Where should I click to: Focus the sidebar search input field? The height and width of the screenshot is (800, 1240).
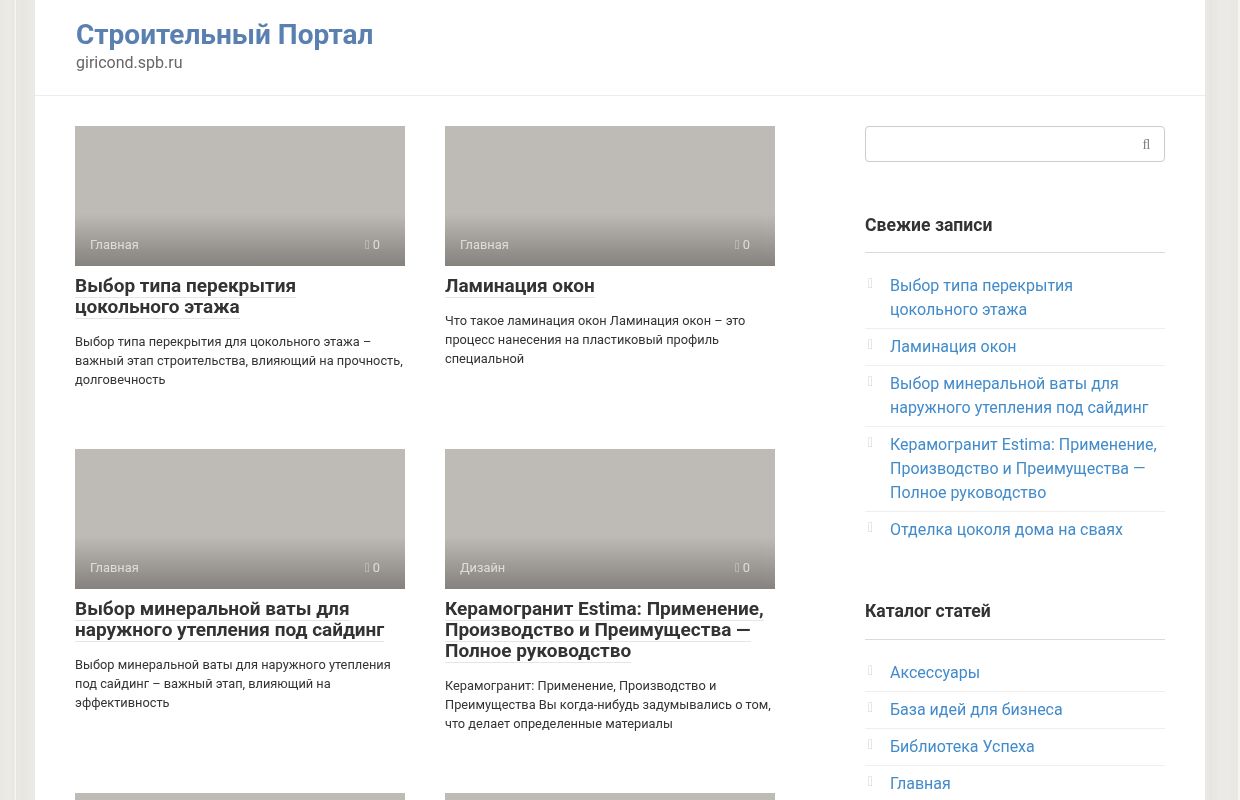tap(1015, 144)
